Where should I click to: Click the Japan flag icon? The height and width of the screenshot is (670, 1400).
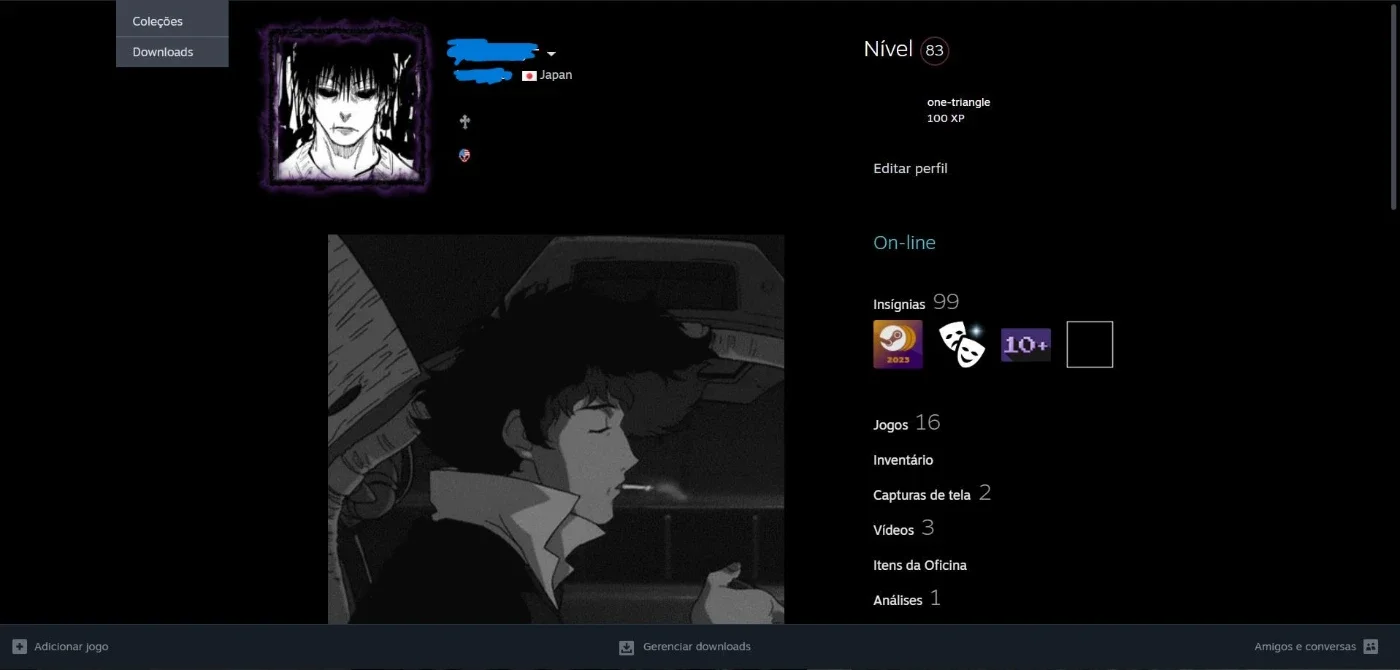tap(530, 75)
